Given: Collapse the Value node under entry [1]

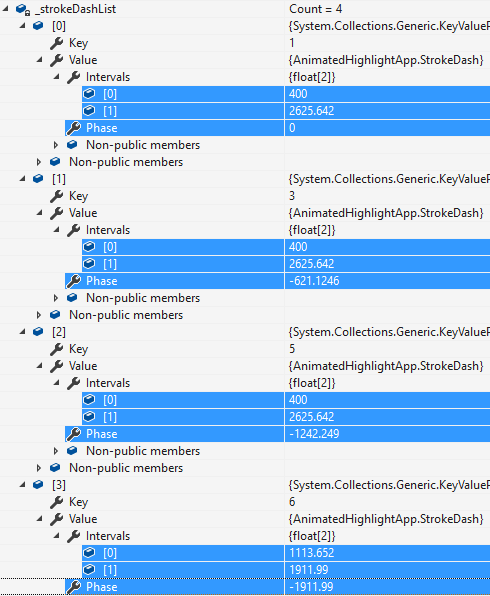Looking at the screenshot, I should (40, 213).
